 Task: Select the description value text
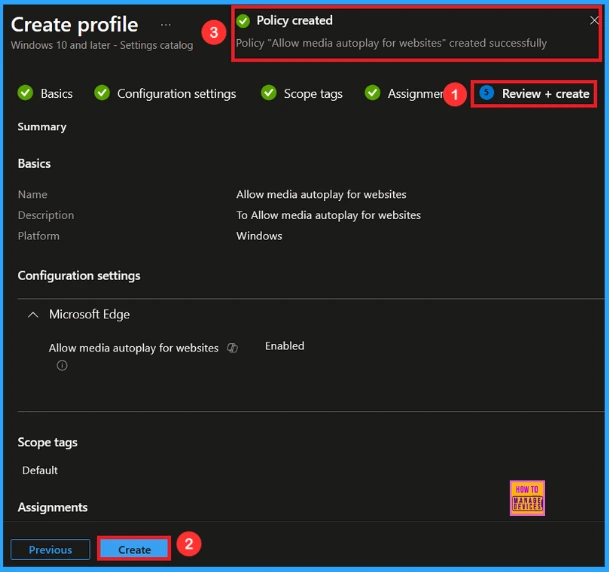[x=329, y=215]
